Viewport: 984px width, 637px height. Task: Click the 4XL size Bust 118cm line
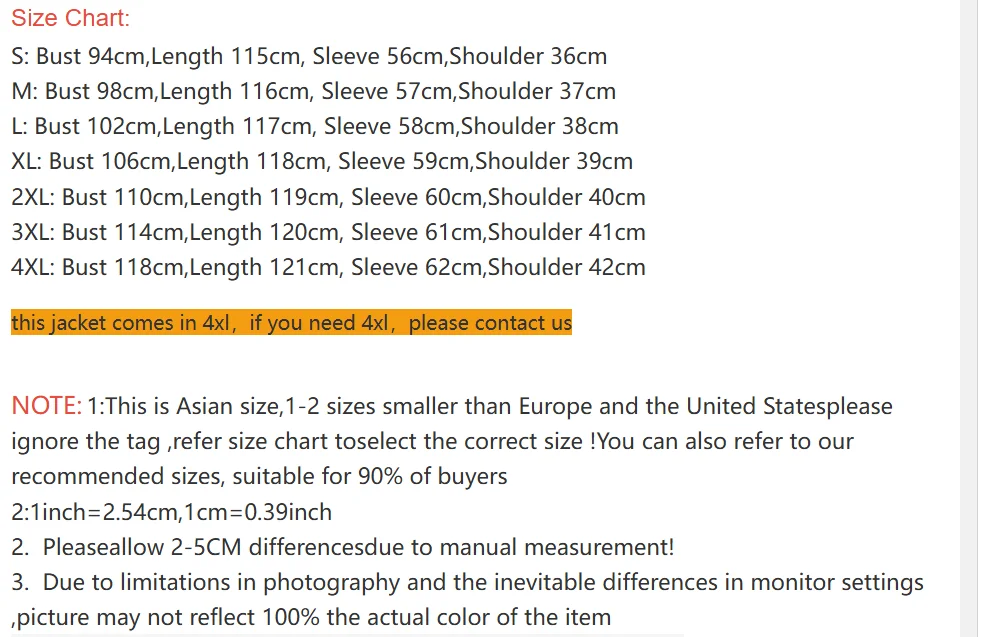coord(328,268)
